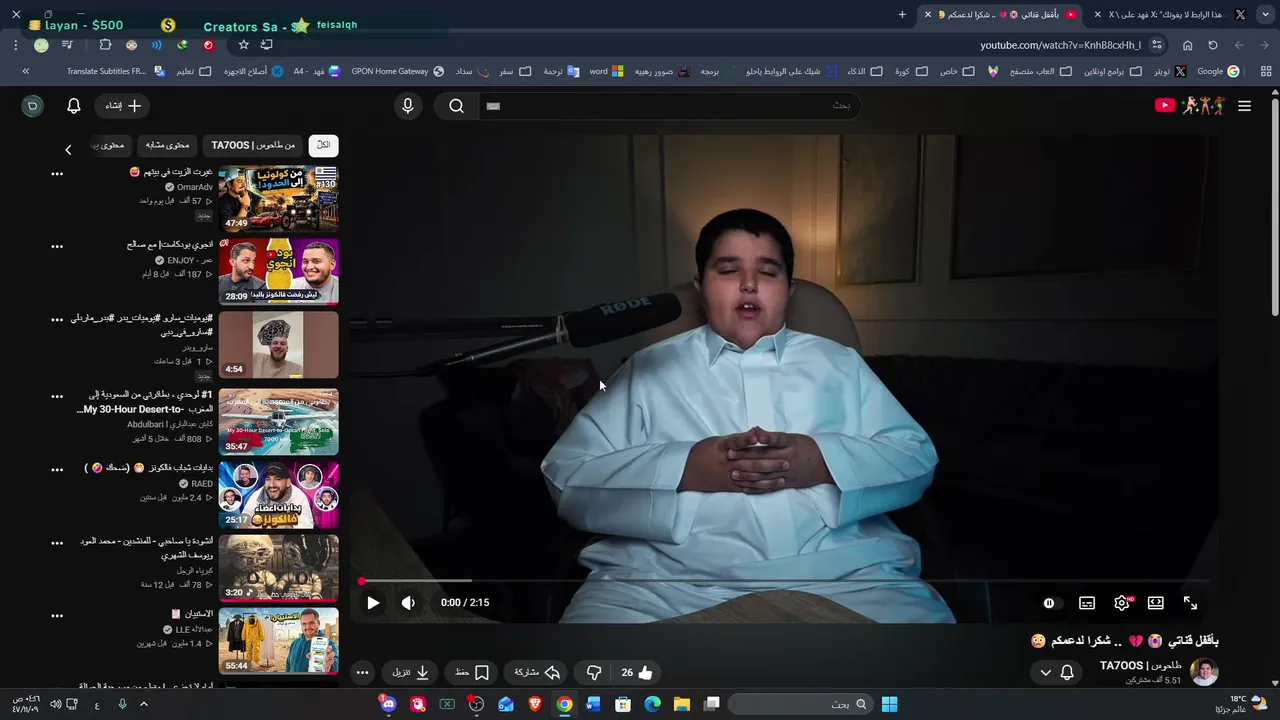Save video with حفظ button
The height and width of the screenshot is (720, 1280).
pyautogui.click(x=472, y=673)
